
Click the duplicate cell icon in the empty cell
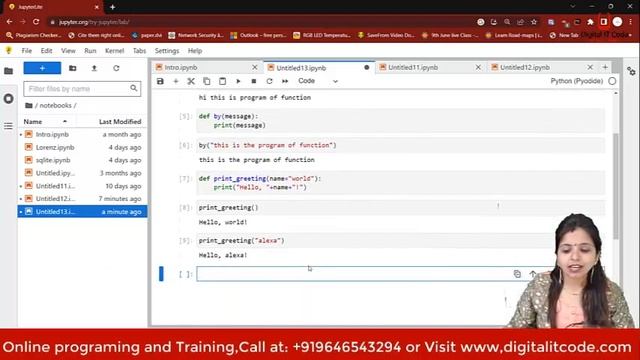(x=517, y=274)
